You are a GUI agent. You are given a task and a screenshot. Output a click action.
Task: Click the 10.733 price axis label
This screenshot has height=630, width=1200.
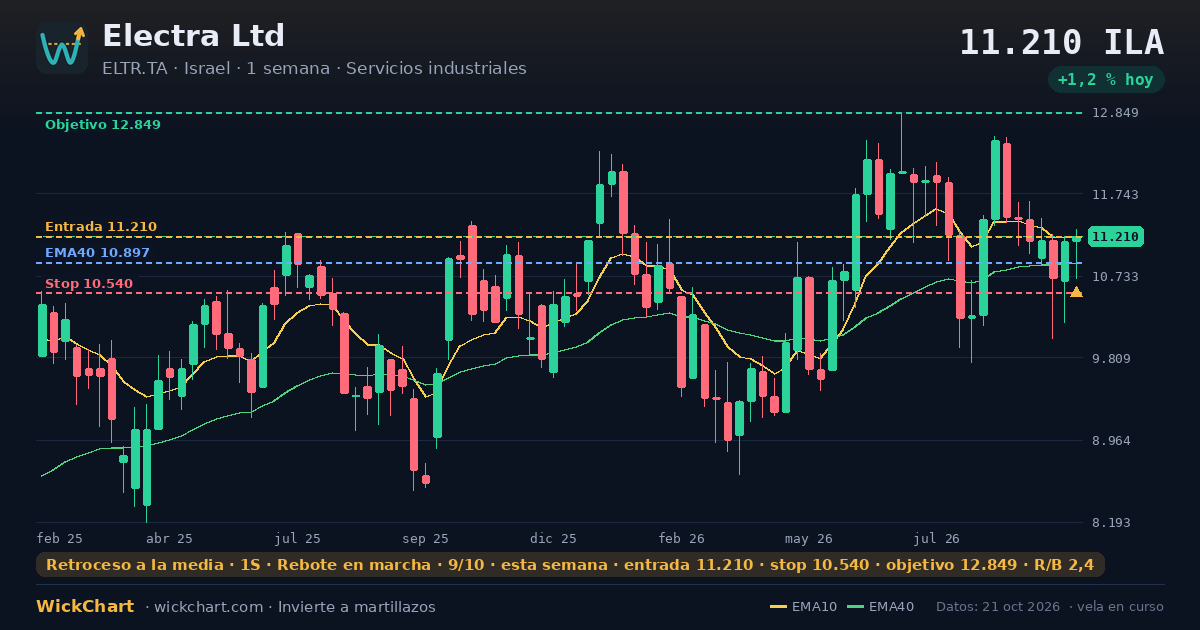[1116, 277]
